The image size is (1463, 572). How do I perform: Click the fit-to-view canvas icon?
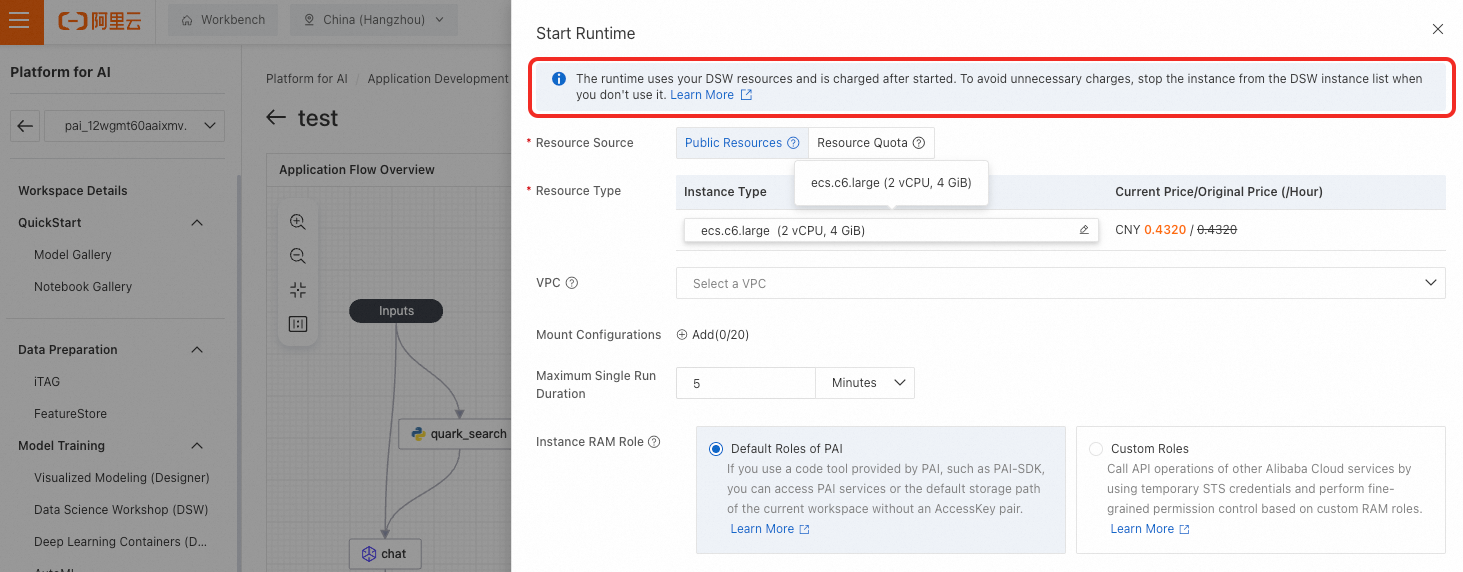(x=297, y=290)
